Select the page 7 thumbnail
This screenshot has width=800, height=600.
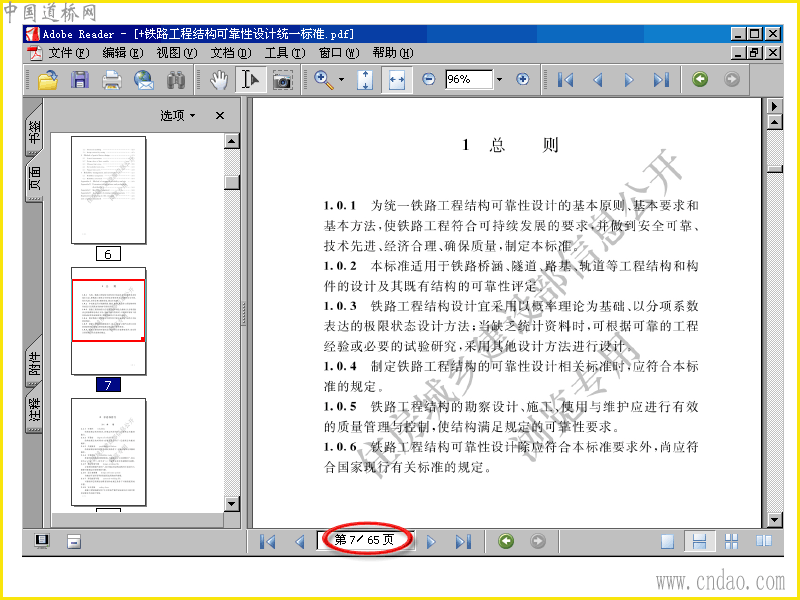pyautogui.click(x=108, y=321)
